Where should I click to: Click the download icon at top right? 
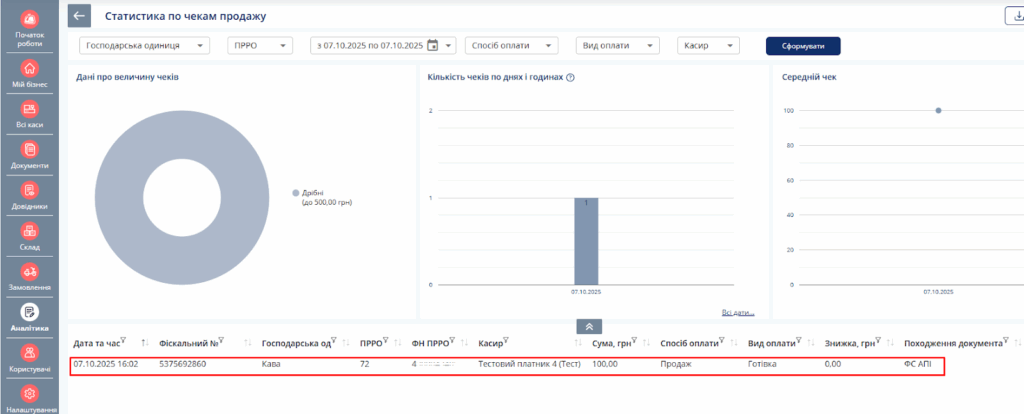click(x=1014, y=15)
